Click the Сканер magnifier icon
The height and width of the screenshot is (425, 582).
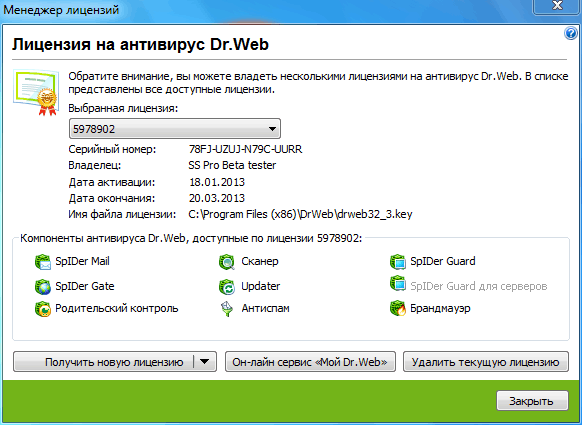coord(227,262)
